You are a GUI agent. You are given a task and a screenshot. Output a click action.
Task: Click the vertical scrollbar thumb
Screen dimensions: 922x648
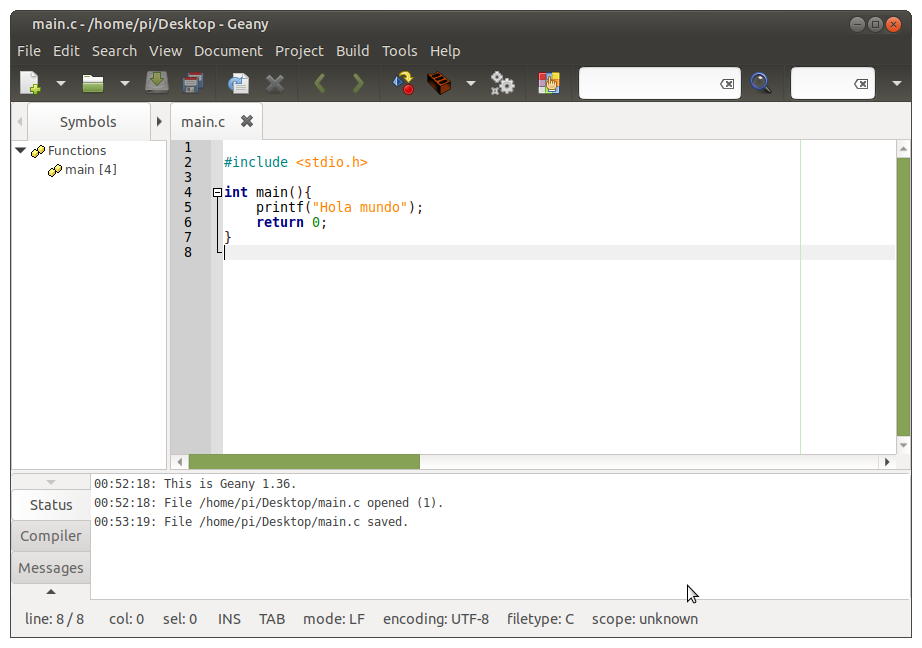pos(903,296)
